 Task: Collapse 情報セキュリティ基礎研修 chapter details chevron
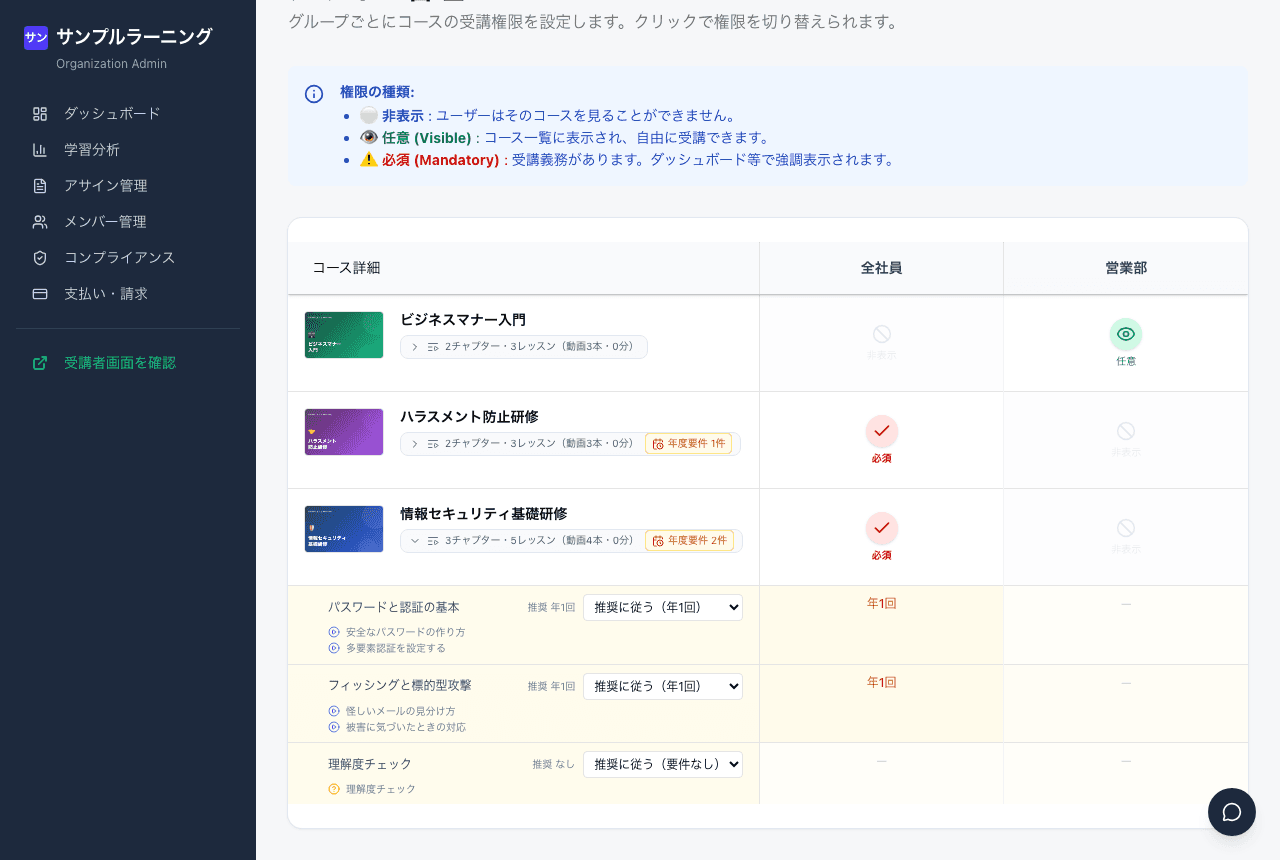(415, 541)
